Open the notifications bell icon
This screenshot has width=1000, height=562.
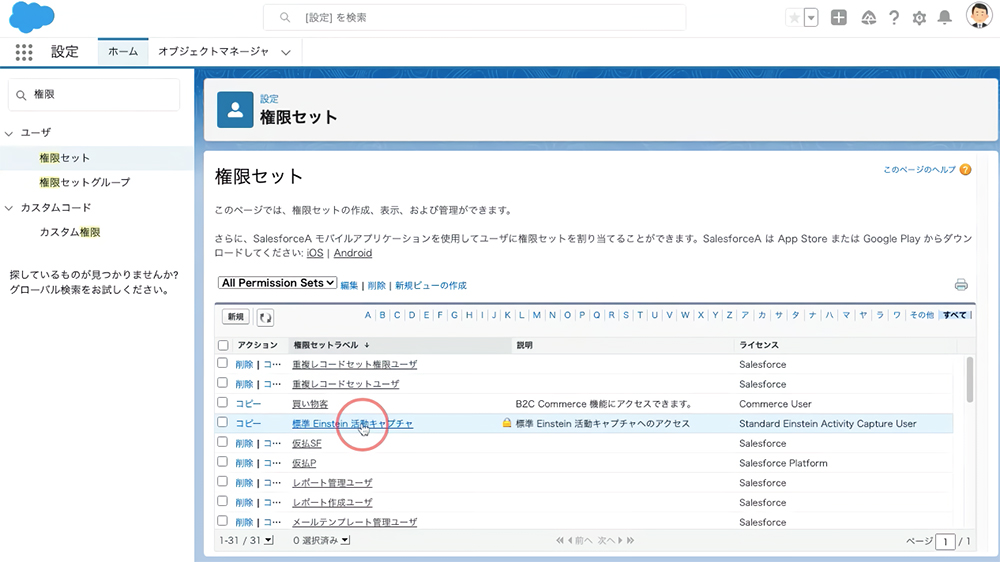pyautogui.click(x=945, y=18)
